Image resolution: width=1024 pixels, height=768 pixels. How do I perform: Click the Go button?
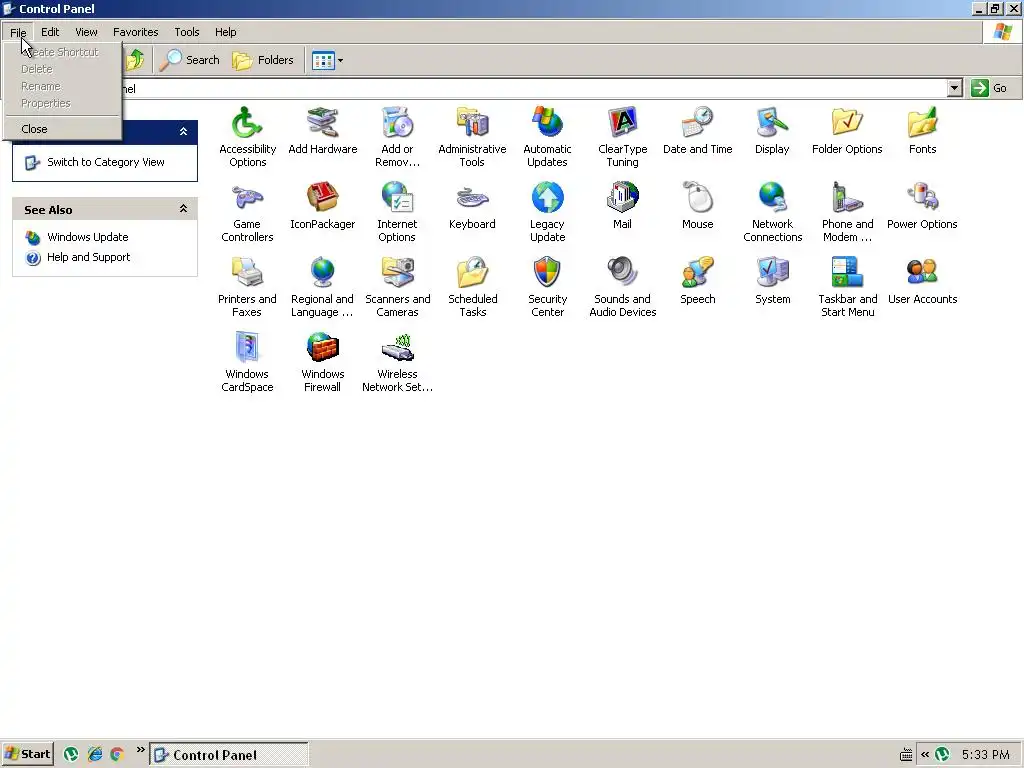[989, 88]
